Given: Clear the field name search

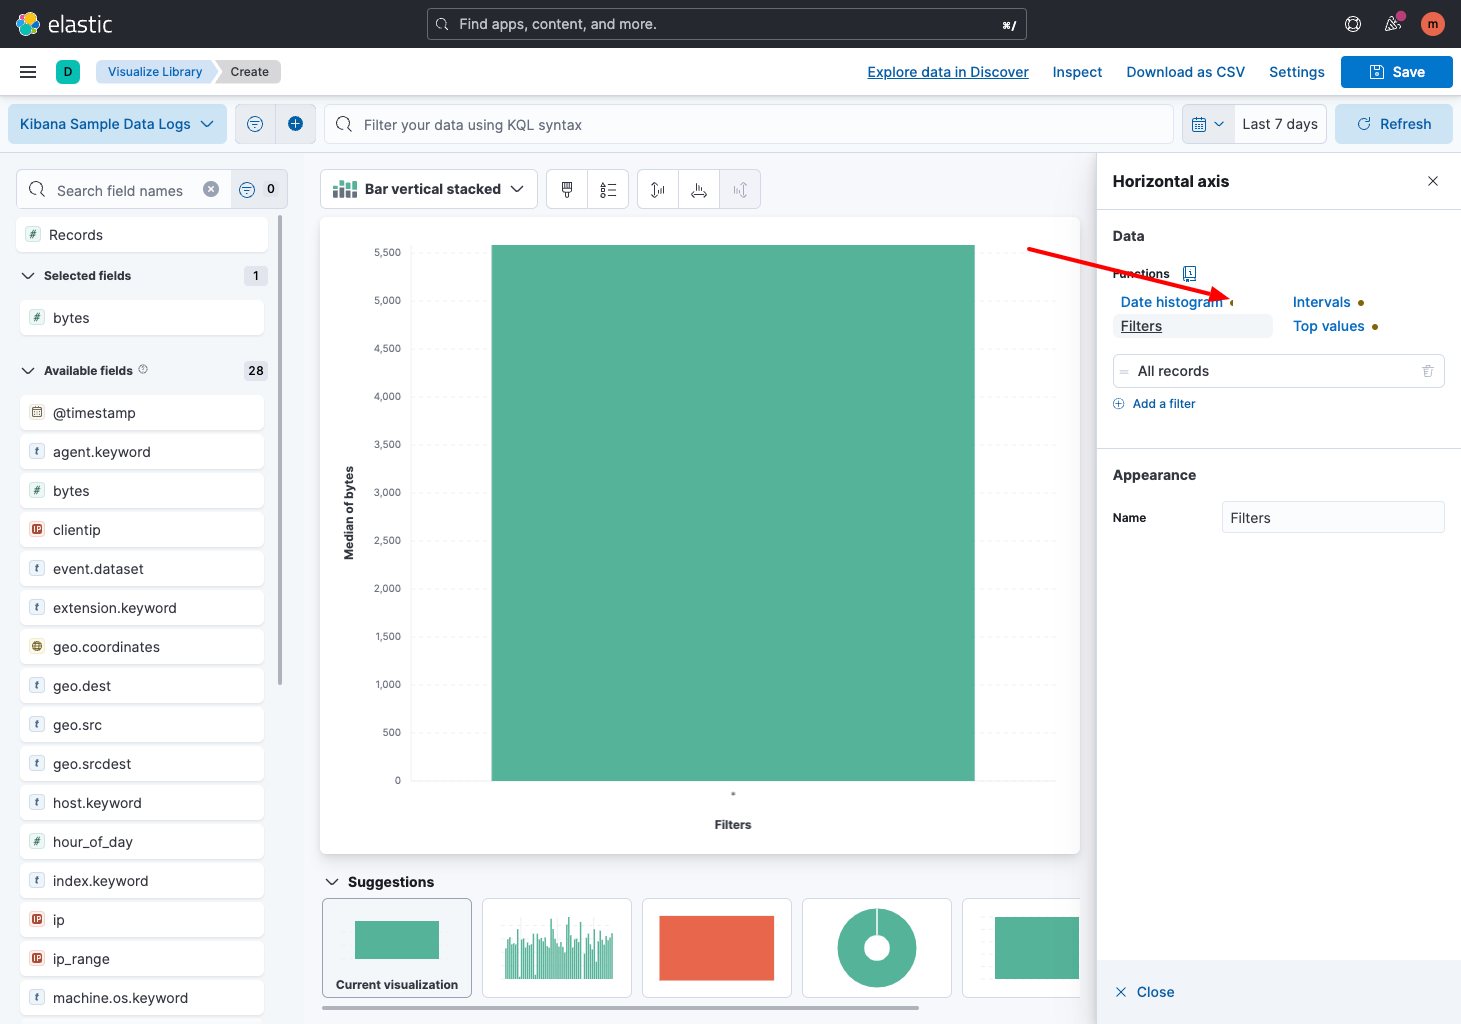Looking at the screenshot, I should (211, 189).
